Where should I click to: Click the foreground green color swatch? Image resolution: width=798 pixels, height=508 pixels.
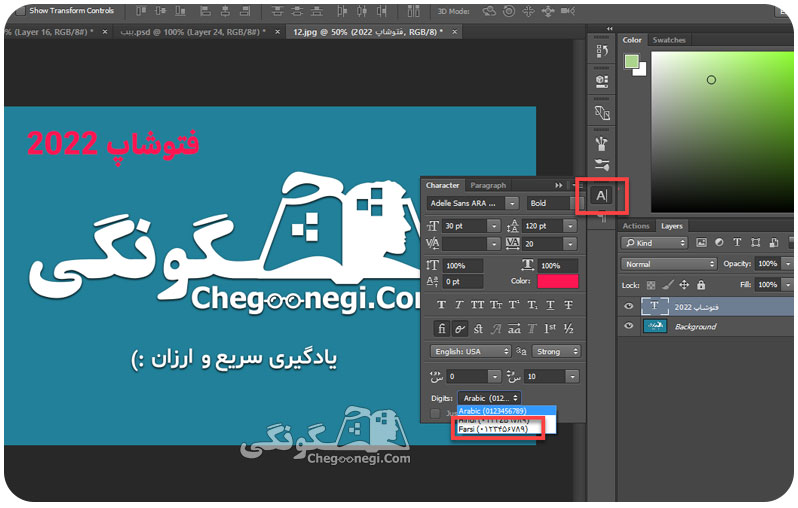coord(632,62)
